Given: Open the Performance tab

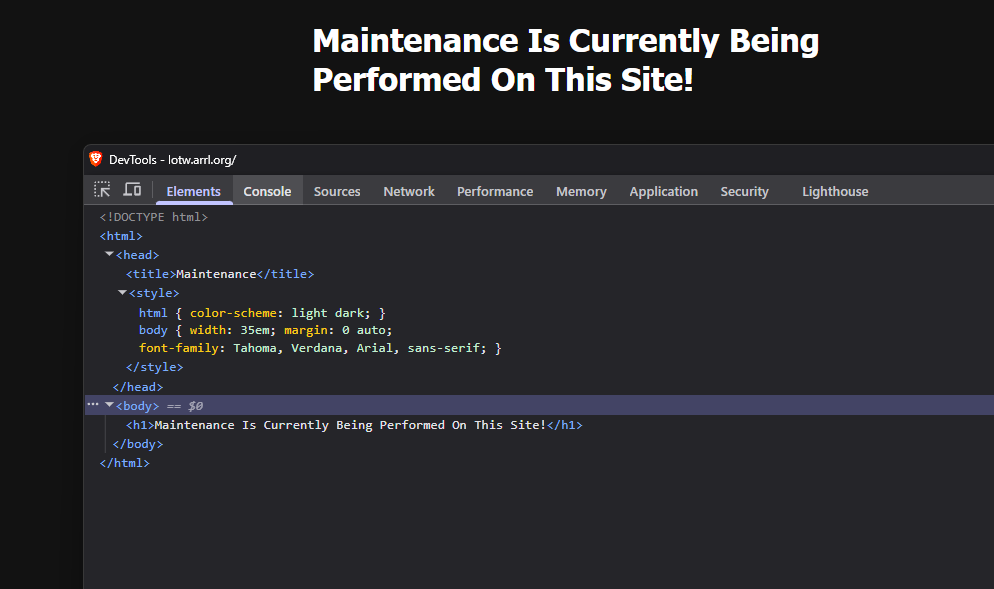Looking at the screenshot, I should coord(495,191).
